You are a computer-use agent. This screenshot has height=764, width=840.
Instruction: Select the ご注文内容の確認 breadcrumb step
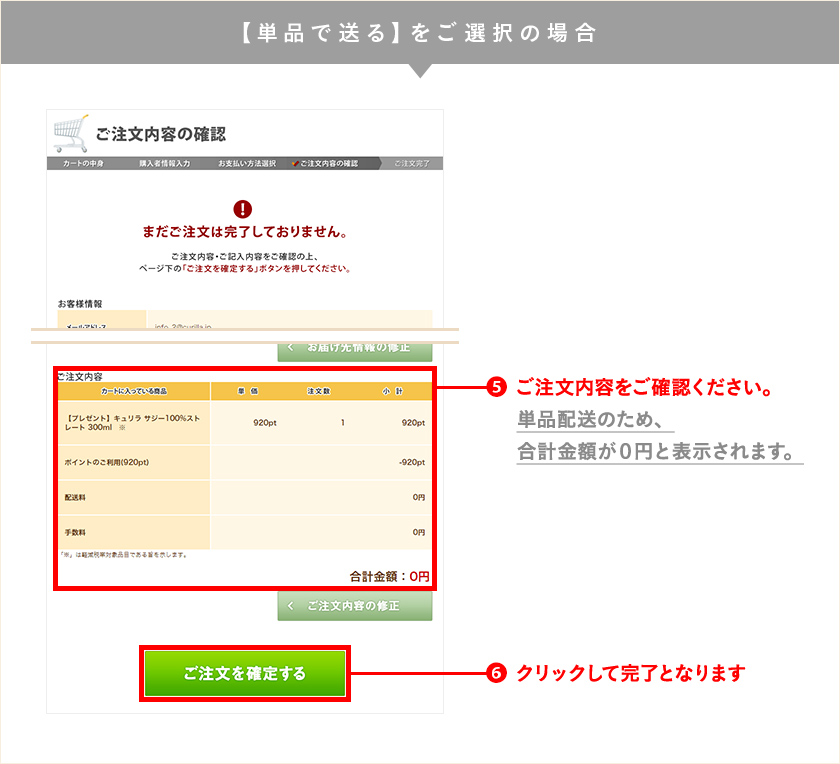point(330,162)
